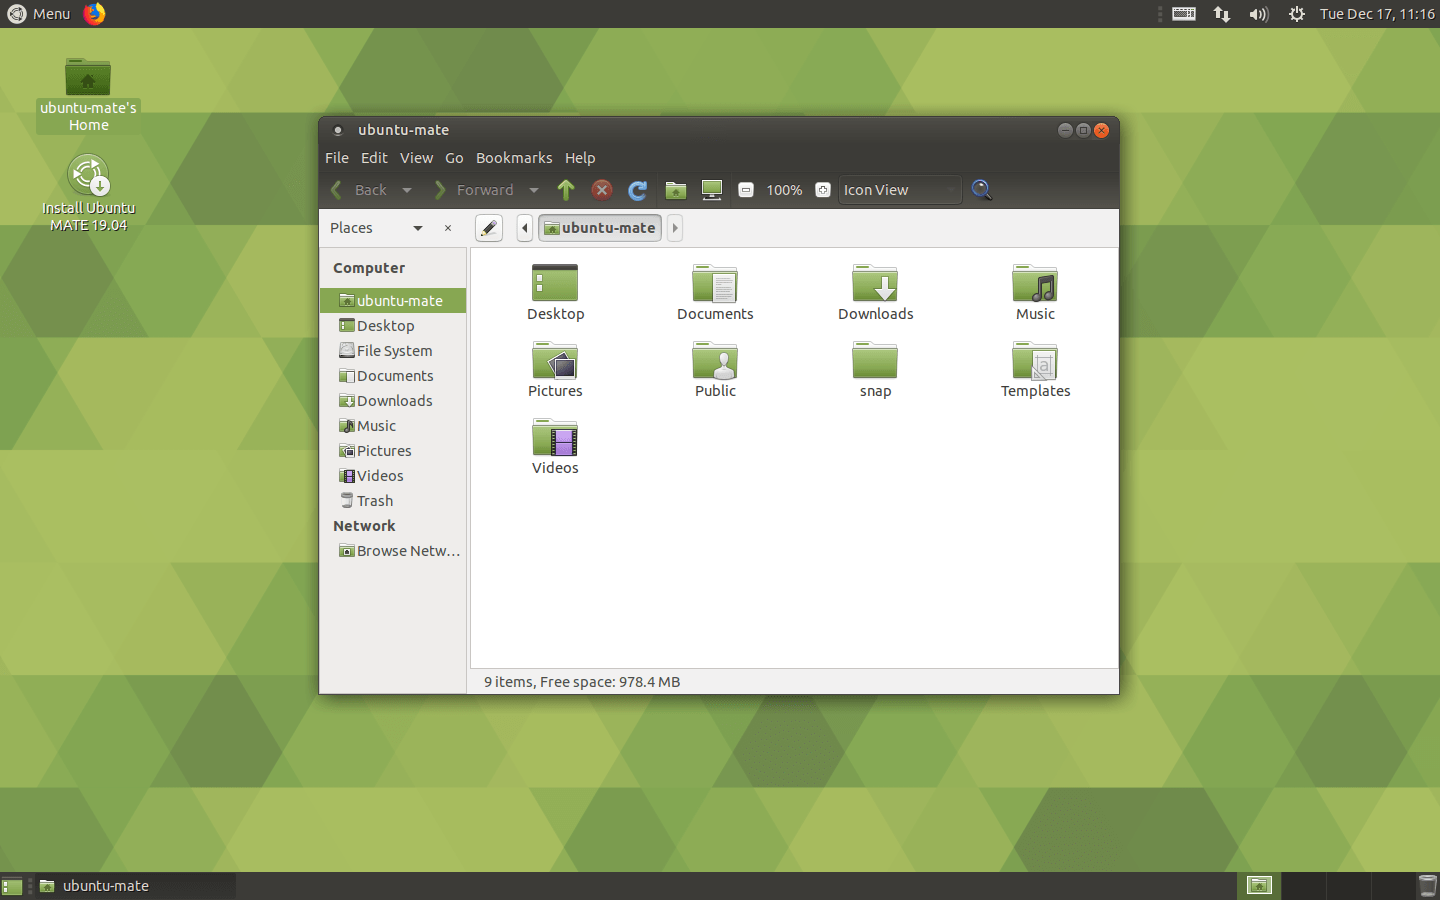Click the path bar right scroll arrow
The height and width of the screenshot is (900, 1440).
pos(675,228)
